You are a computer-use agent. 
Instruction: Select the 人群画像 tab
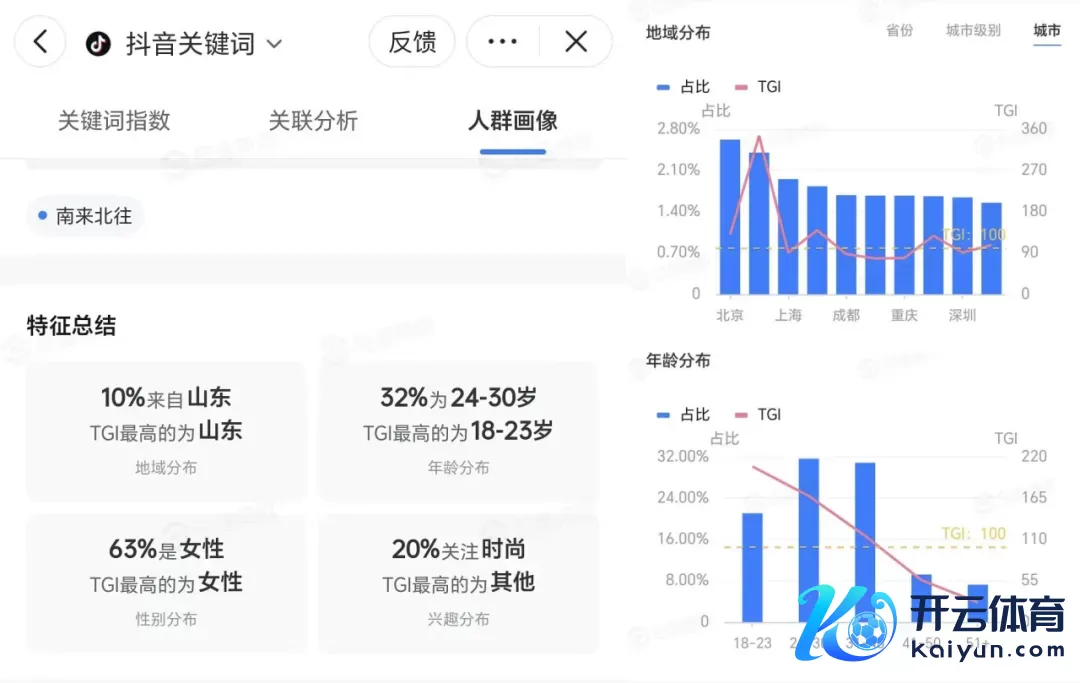pyautogui.click(x=512, y=121)
